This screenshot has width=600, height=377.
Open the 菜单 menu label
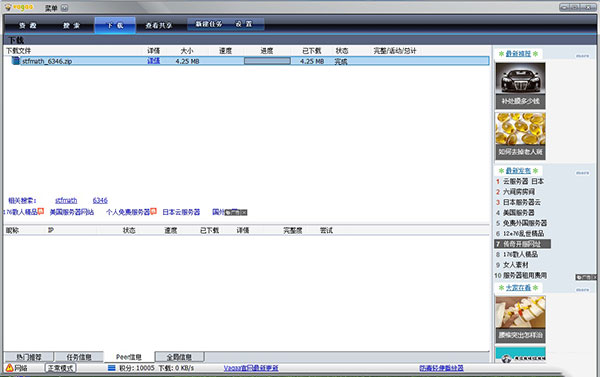click(51, 8)
